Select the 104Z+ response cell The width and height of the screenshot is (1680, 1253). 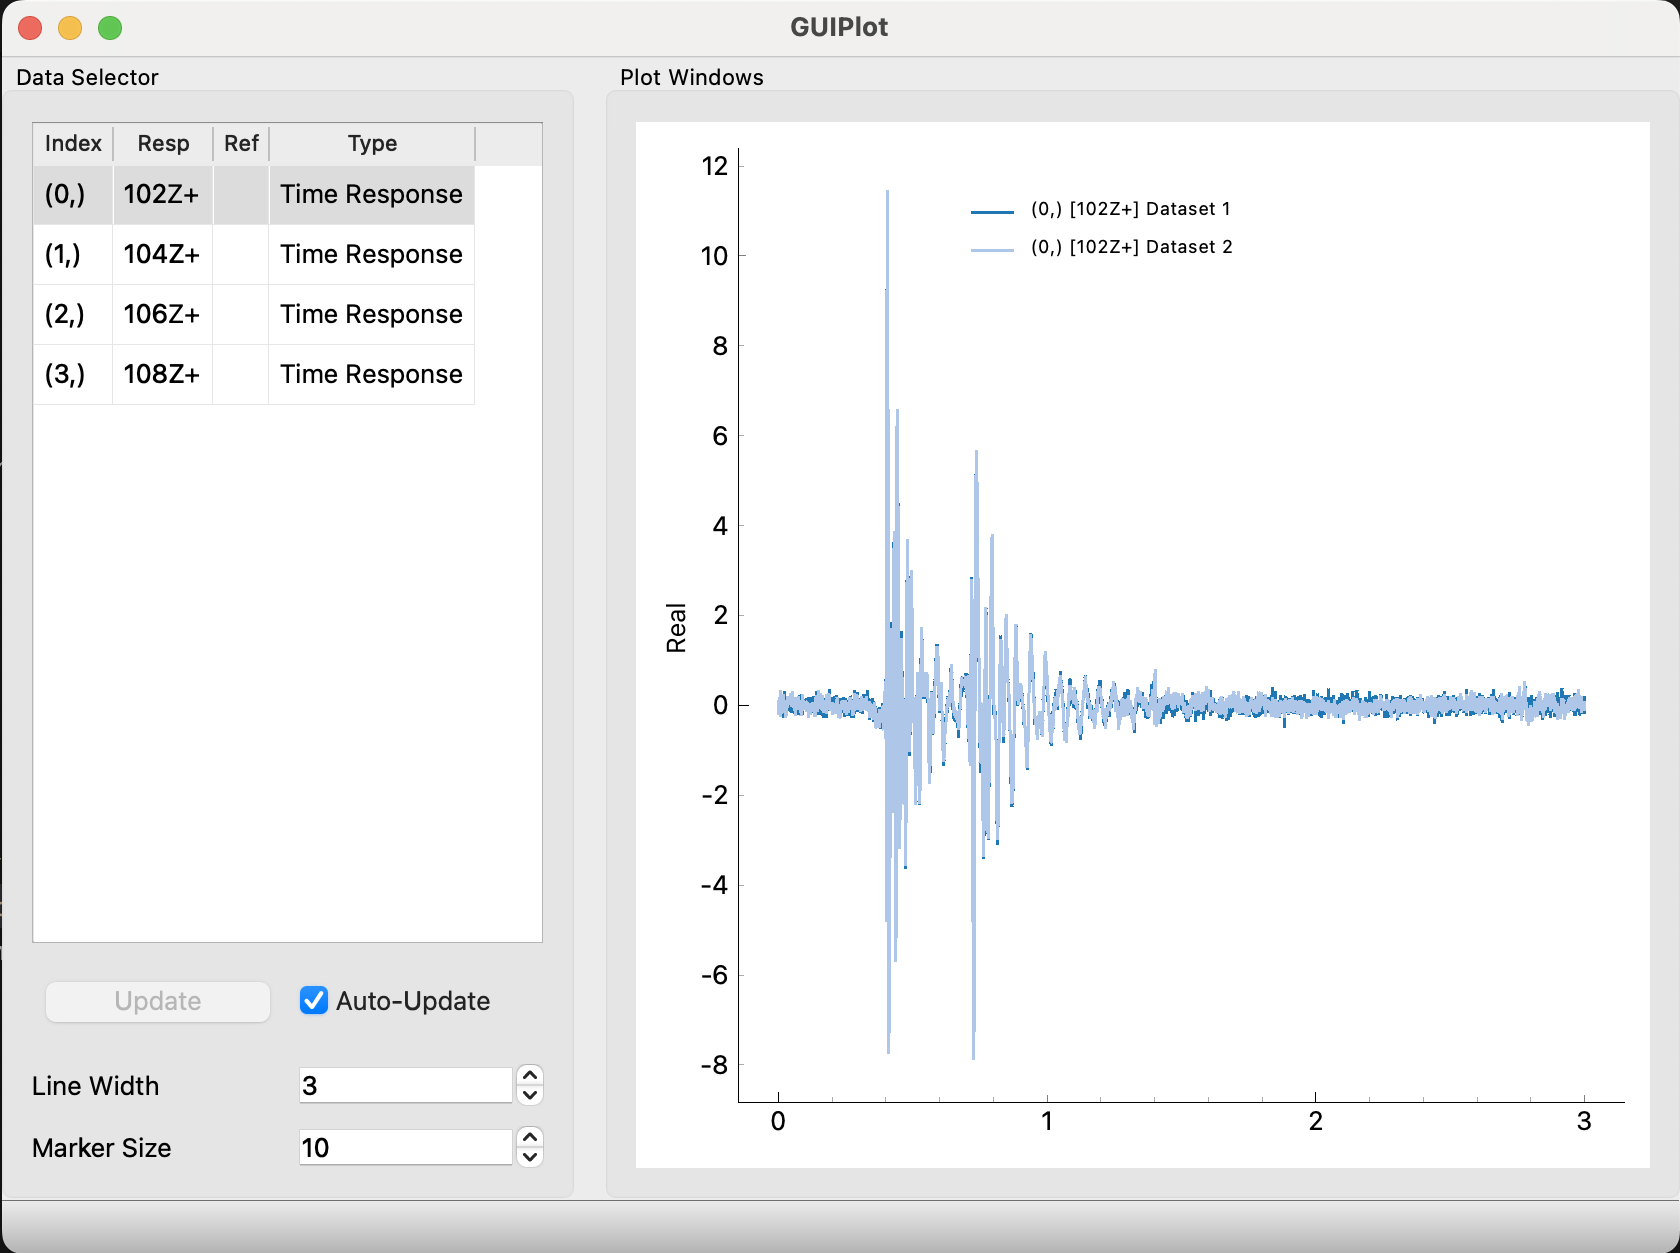(x=163, y=254)
